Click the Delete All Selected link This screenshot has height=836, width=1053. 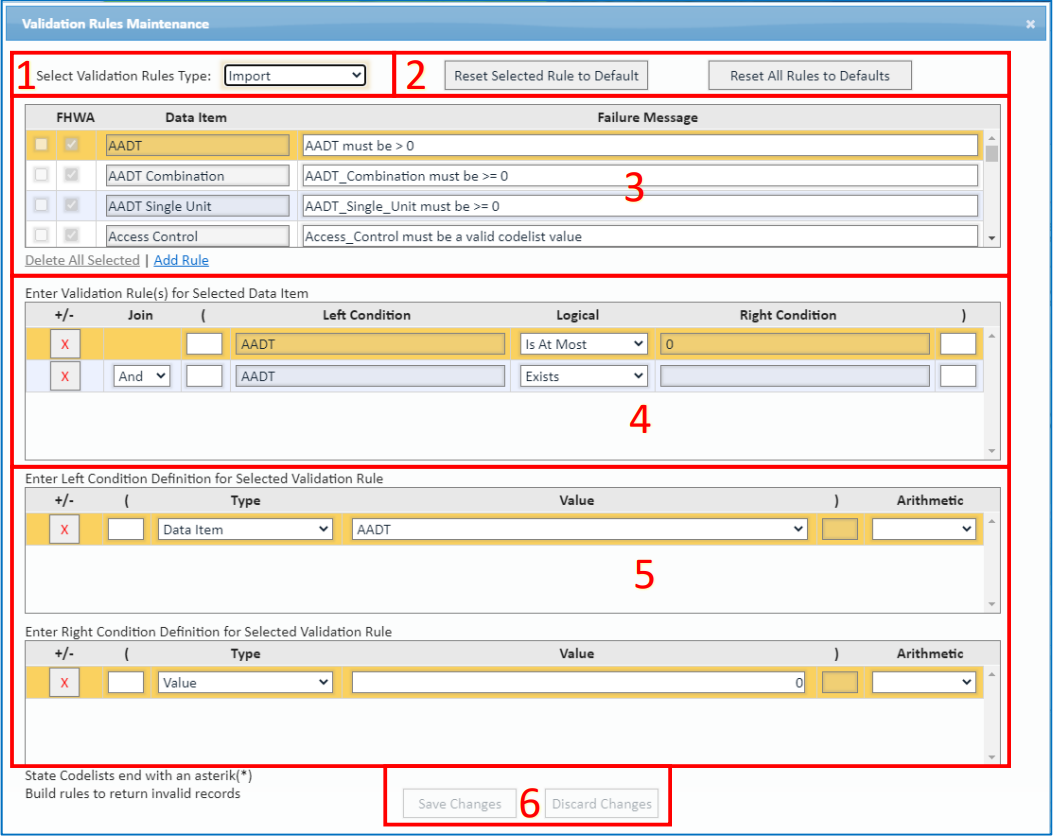82,260
